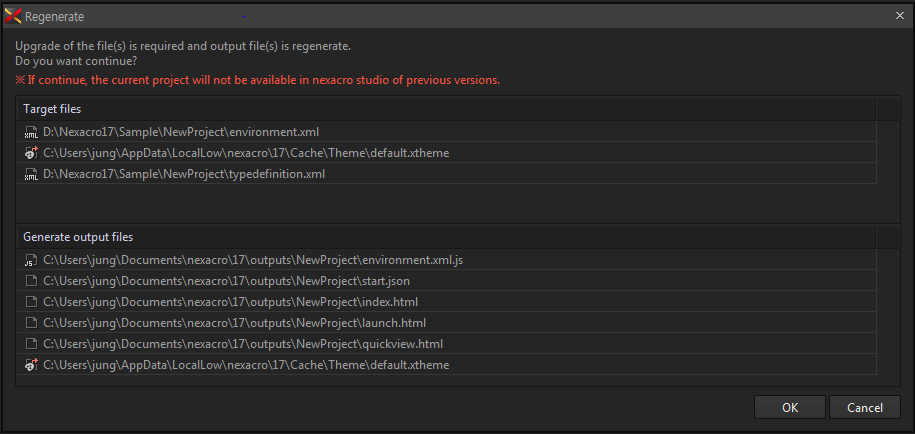Click the Target files column header

click(x=446, y=109)
